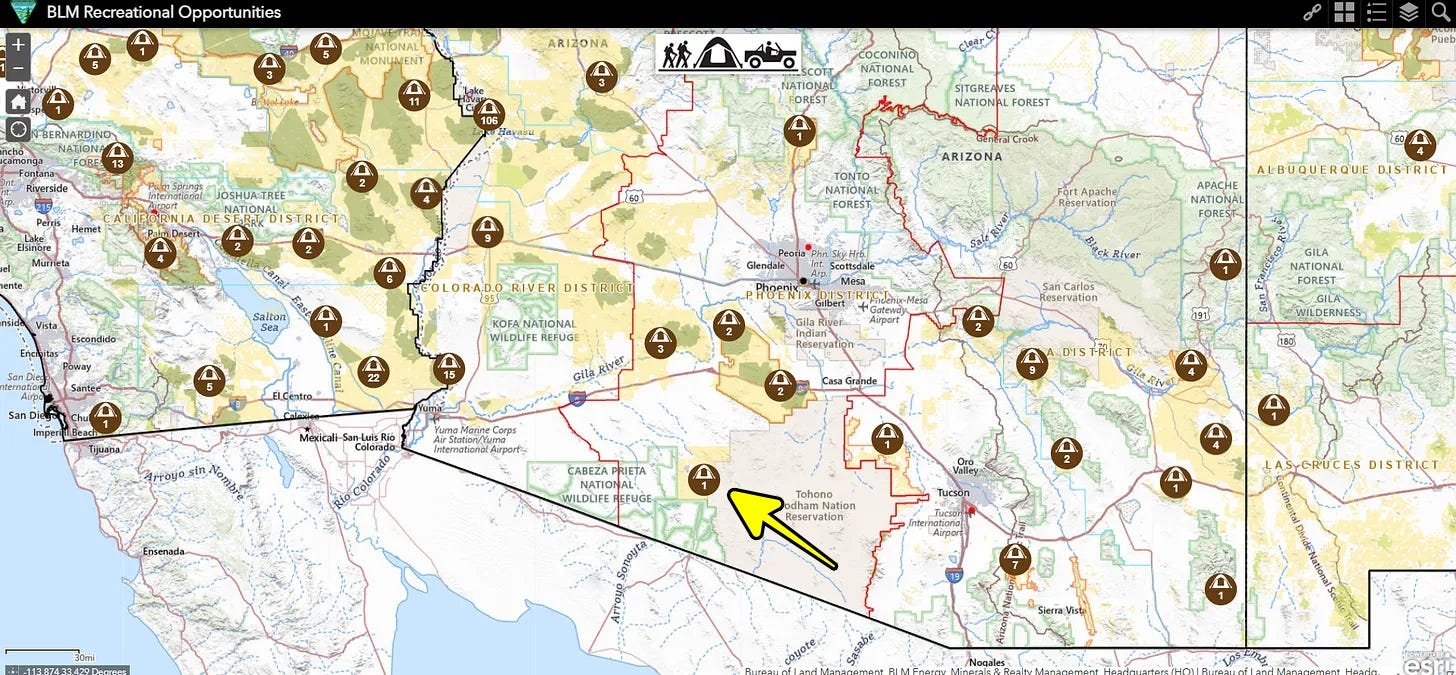
Task: Select the 1 campsite marker near Chula Vista
Action: pos(106,417)
